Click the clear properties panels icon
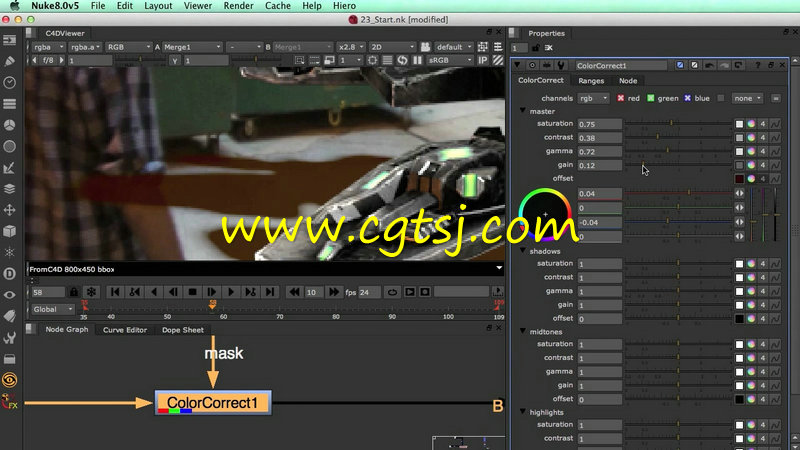The width and height of the screenshot is (800, 450). click(548, 48)
